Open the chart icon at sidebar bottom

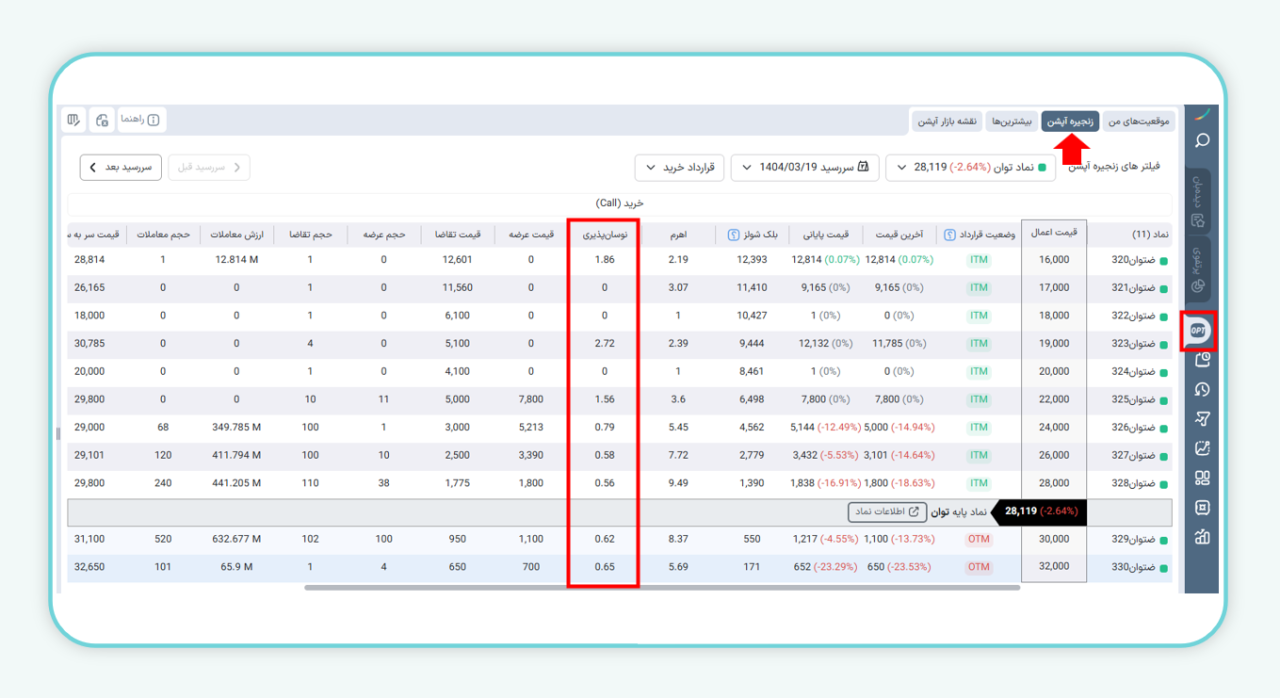click(x=1202, y=537)
